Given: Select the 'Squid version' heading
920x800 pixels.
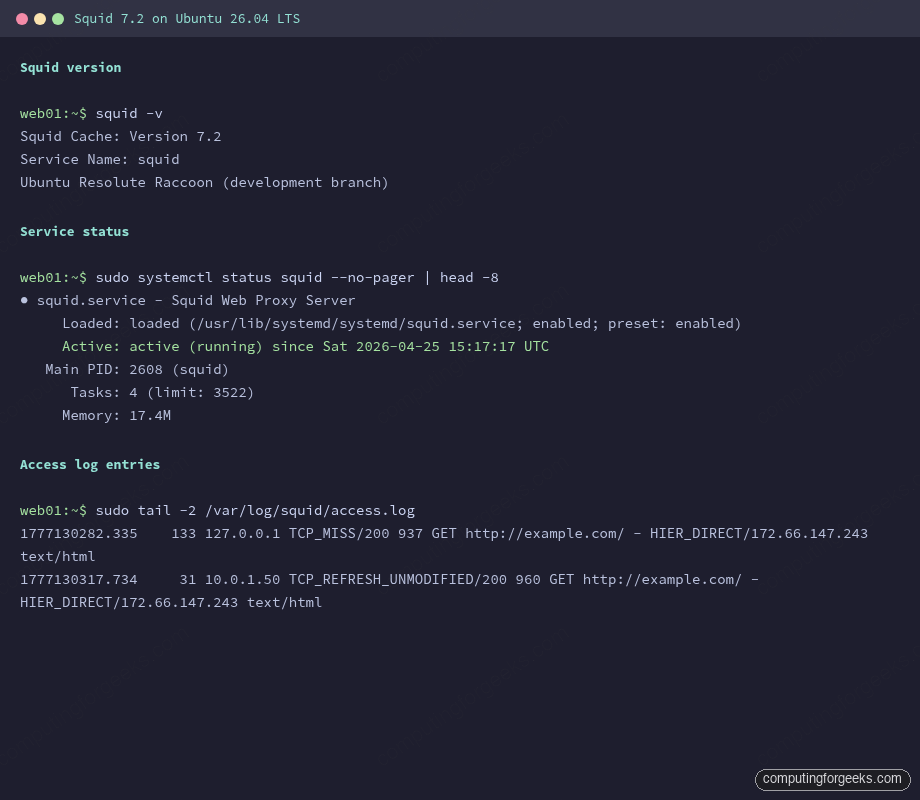Looking at the screenshot, I should pos(70,67).
